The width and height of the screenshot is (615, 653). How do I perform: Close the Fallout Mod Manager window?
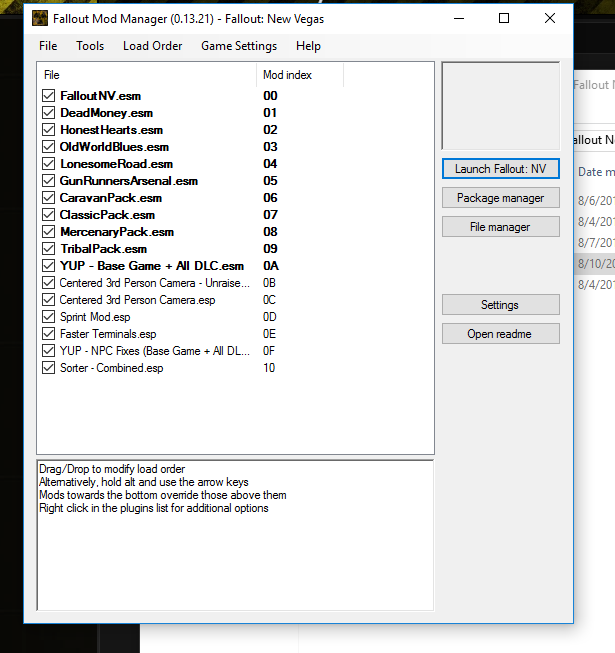tap(550, 18)
